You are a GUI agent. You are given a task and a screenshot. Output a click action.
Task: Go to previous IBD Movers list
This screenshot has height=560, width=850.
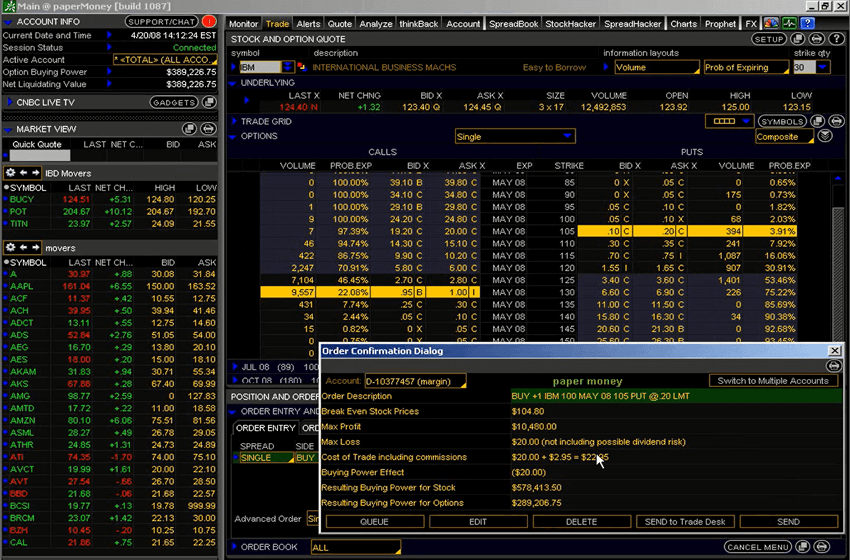(23, 173)
